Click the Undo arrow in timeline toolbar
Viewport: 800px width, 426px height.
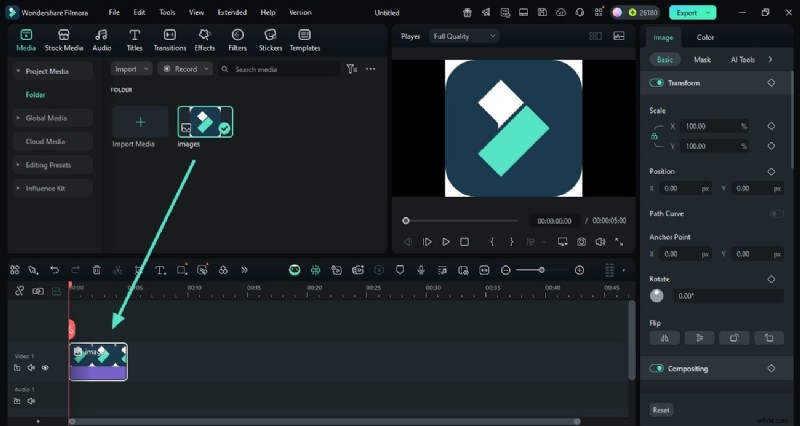(55, 270)
